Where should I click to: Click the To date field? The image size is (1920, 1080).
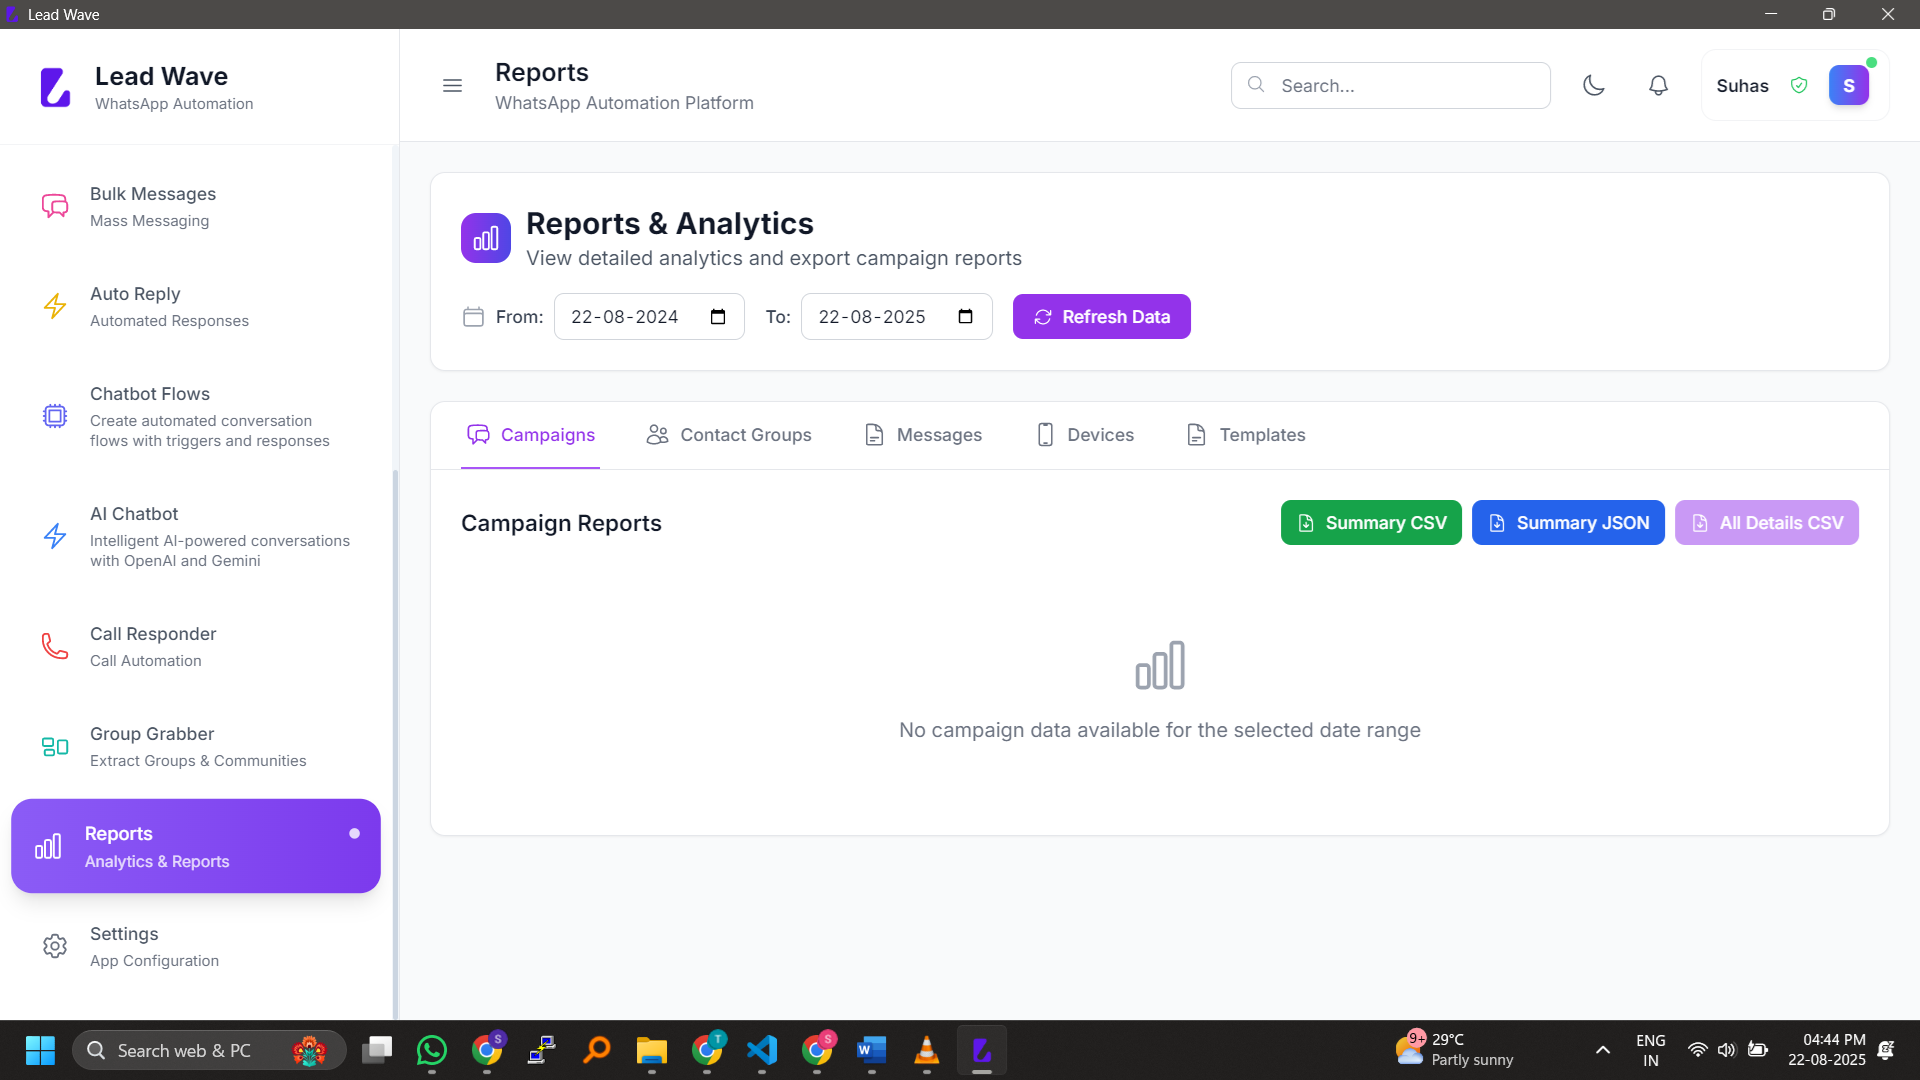click(896, 317)
